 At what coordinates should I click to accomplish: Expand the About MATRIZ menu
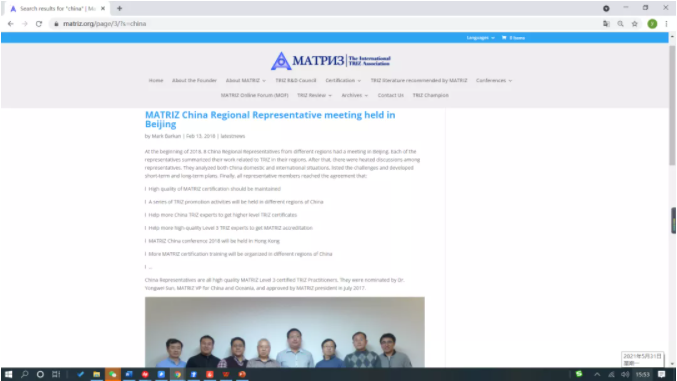click(246, 80)
